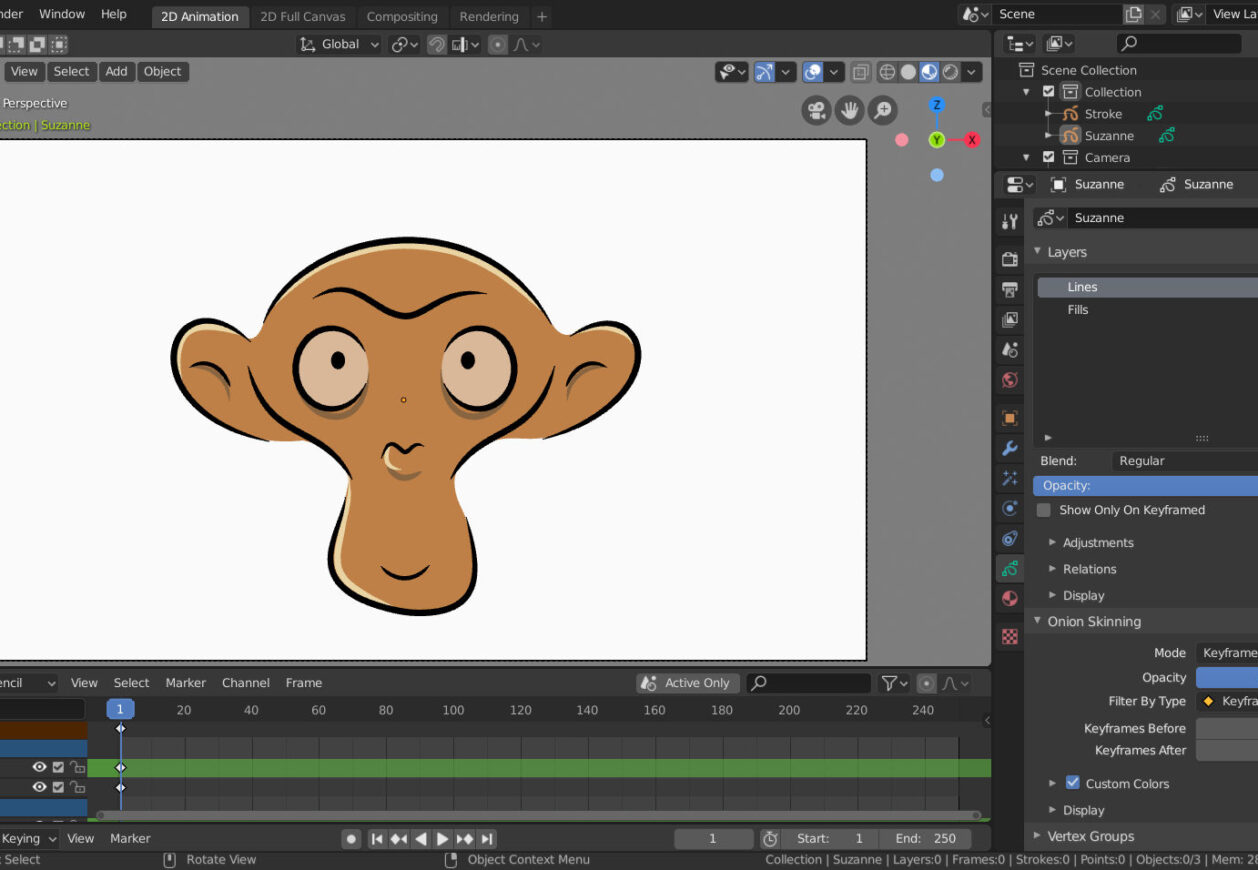This screenshot has width=1258, height=870.
Task: Toggle the Custom Colors checkbox
Action: [x=1073, y=783]
